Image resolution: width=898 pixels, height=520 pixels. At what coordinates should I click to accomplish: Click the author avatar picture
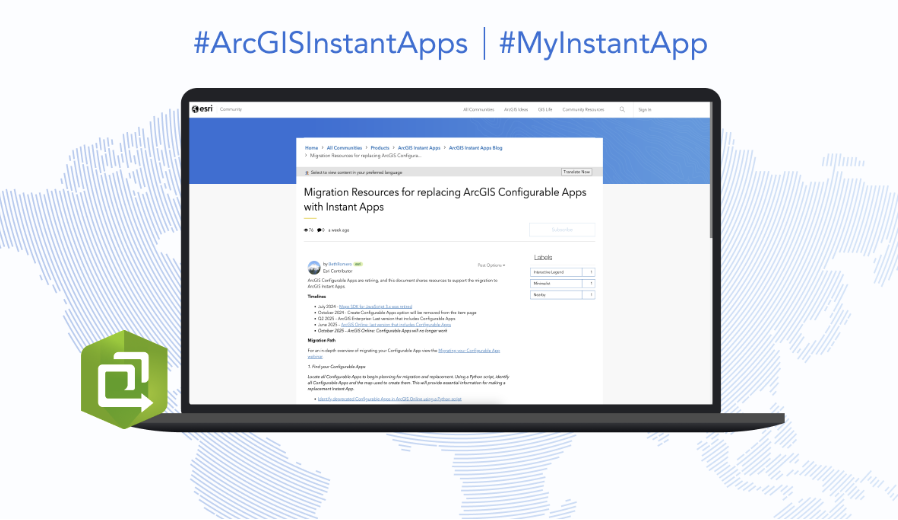314,267
